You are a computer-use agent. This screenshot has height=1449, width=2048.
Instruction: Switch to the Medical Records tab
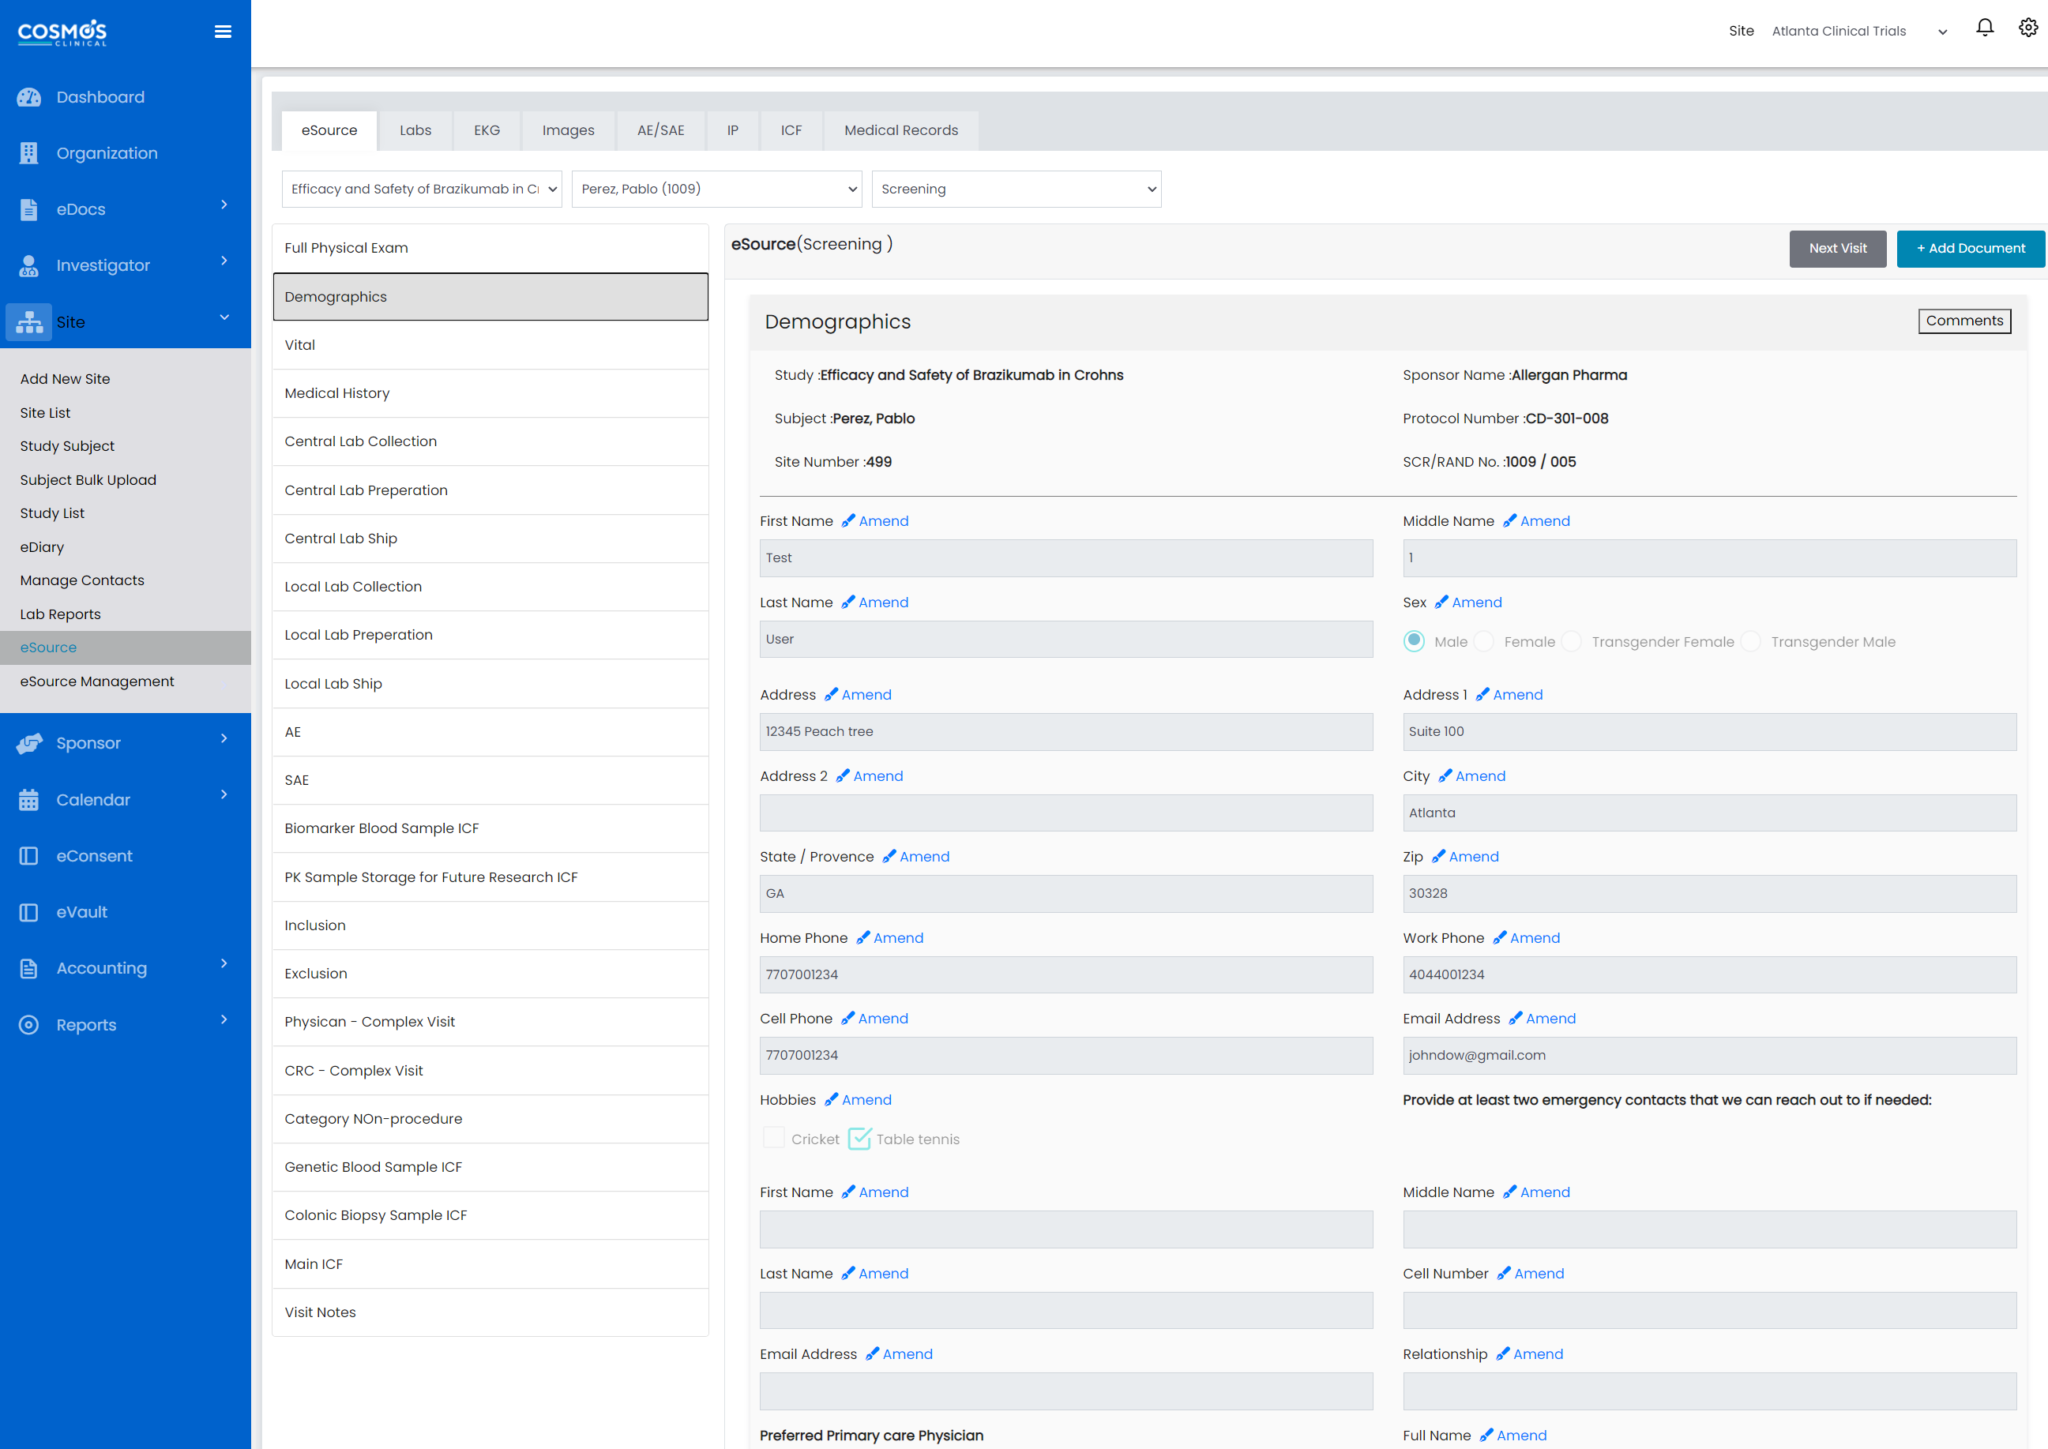900,130
